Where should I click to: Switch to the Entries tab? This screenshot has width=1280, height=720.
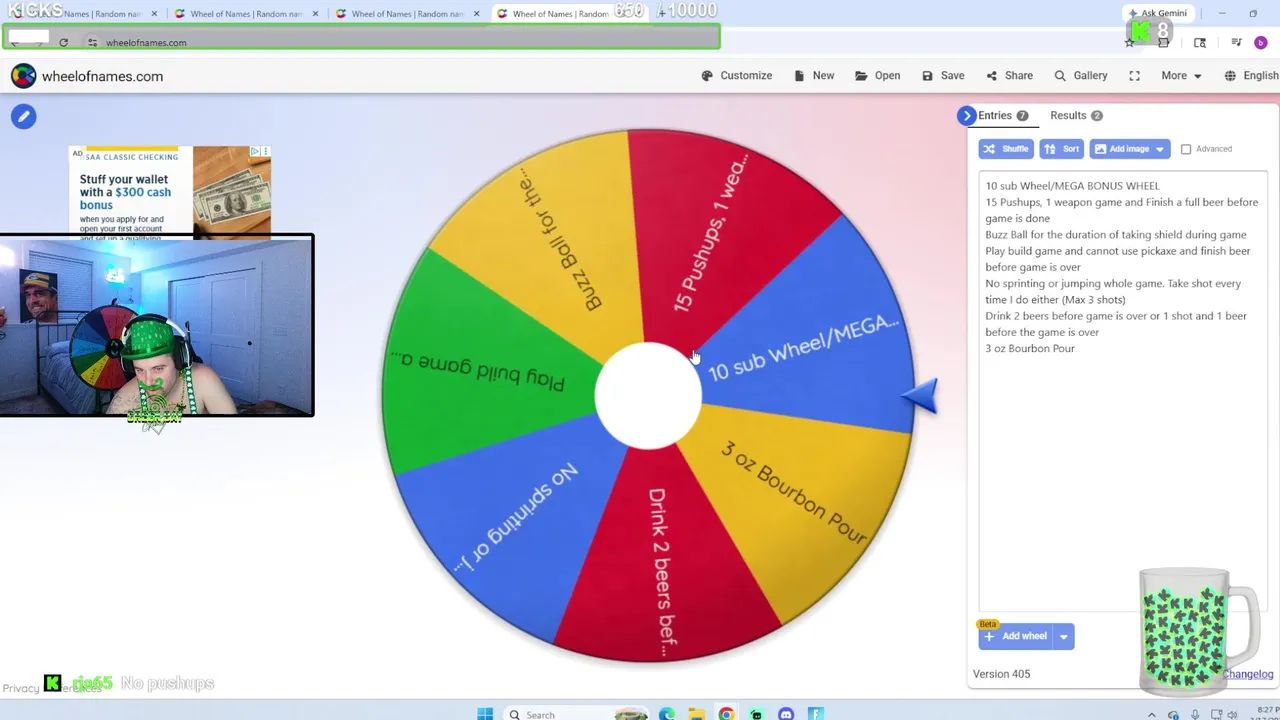click(x=1002, y=116)
